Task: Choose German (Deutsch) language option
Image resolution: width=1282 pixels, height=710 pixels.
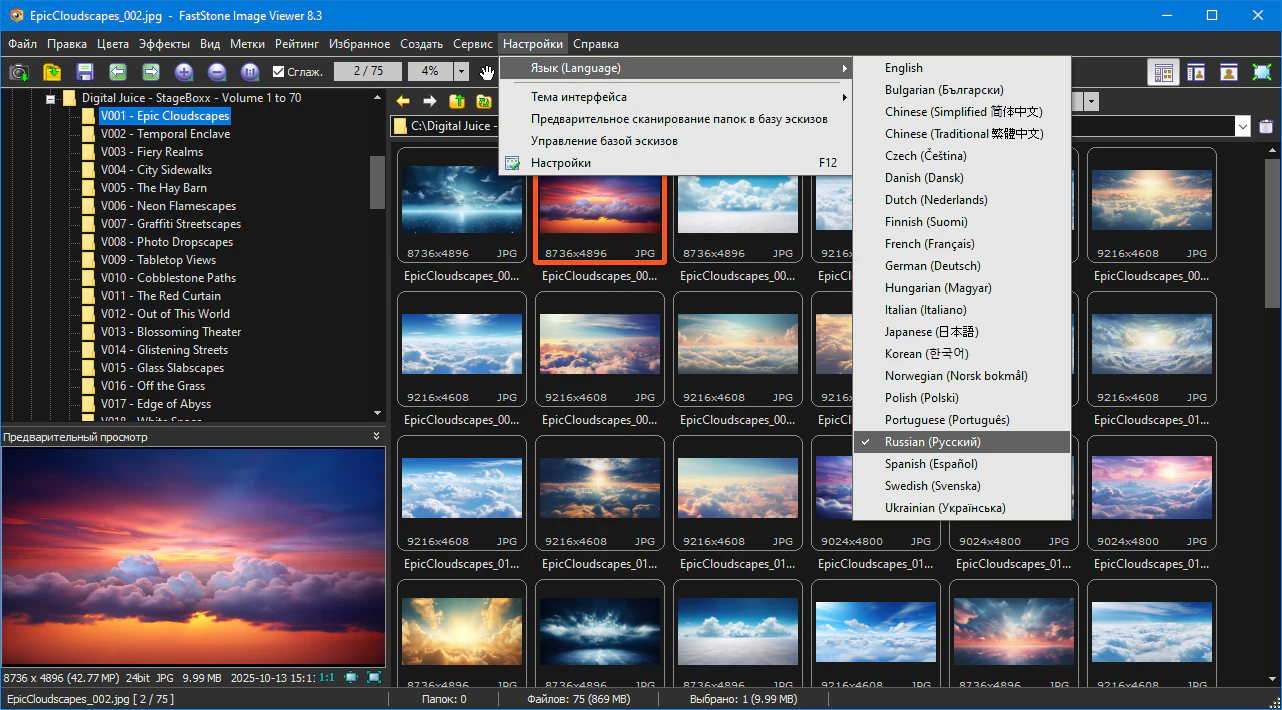Action: [932, 266]
